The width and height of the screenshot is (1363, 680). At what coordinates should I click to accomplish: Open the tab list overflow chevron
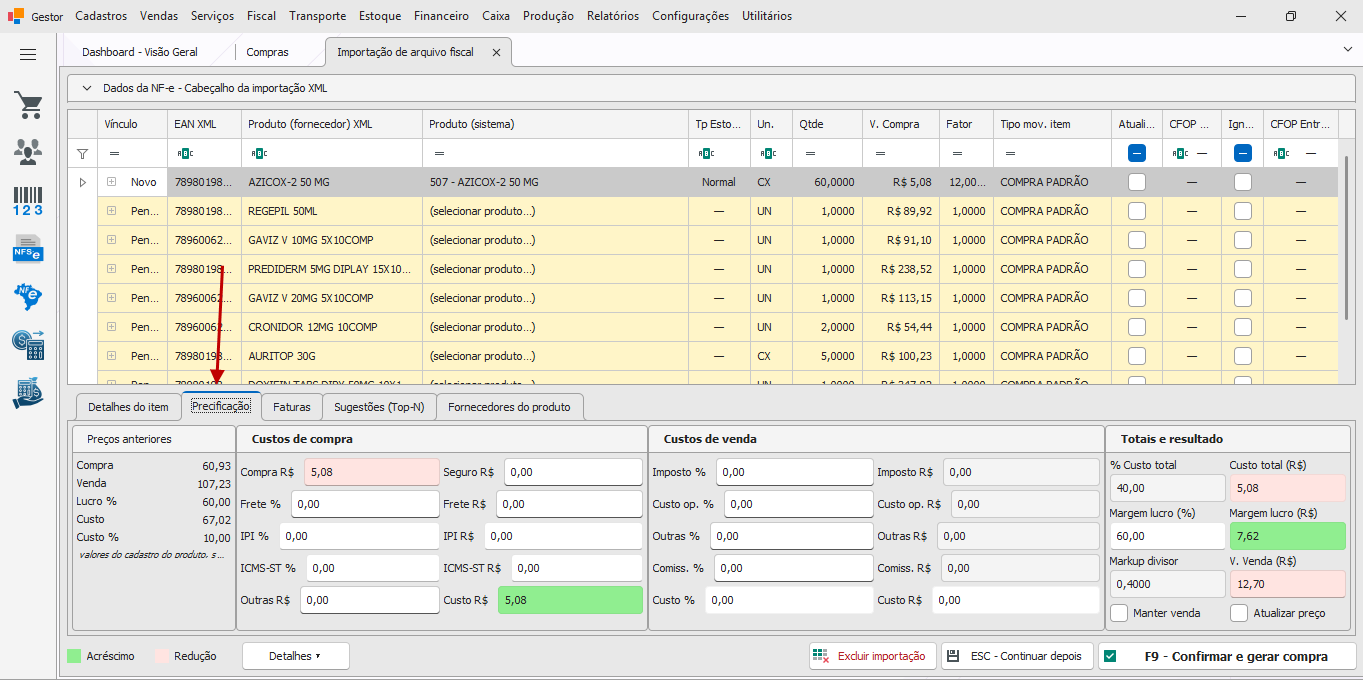coord(1347,49)
